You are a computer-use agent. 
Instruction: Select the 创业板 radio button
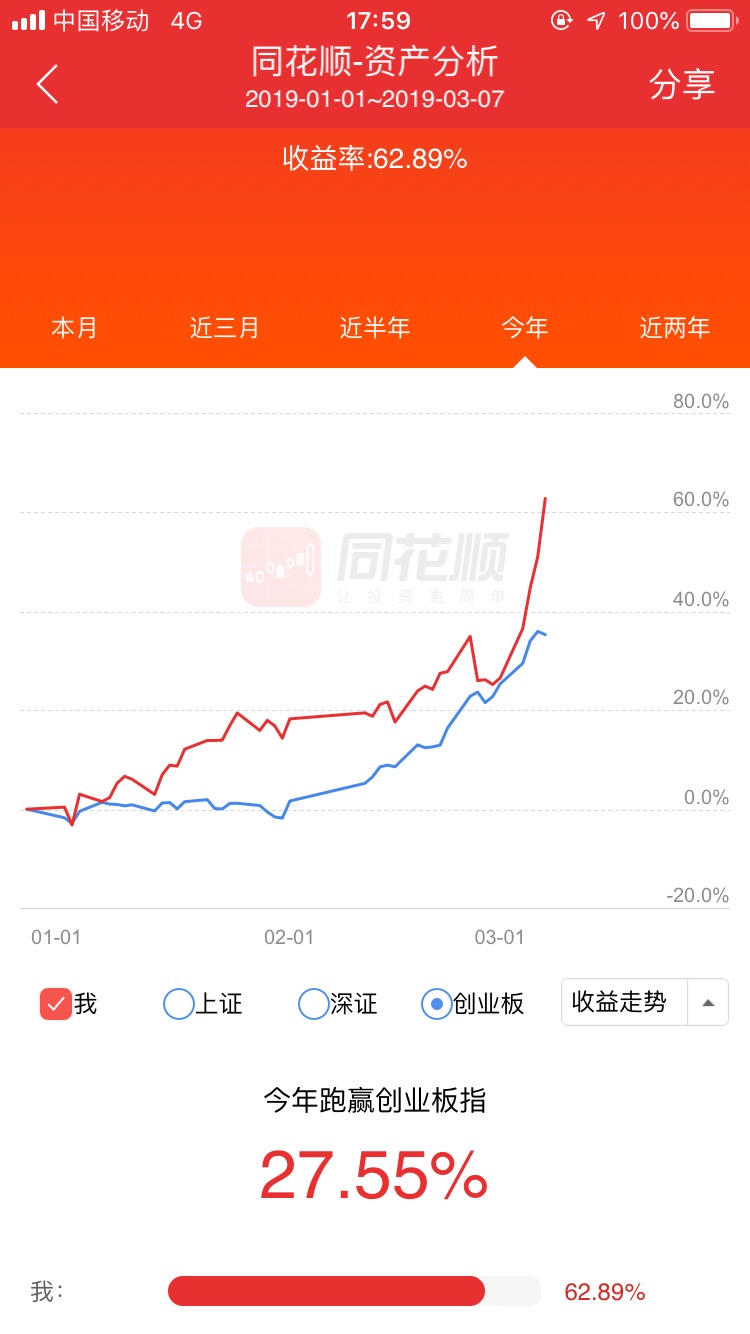(437, 1003)
